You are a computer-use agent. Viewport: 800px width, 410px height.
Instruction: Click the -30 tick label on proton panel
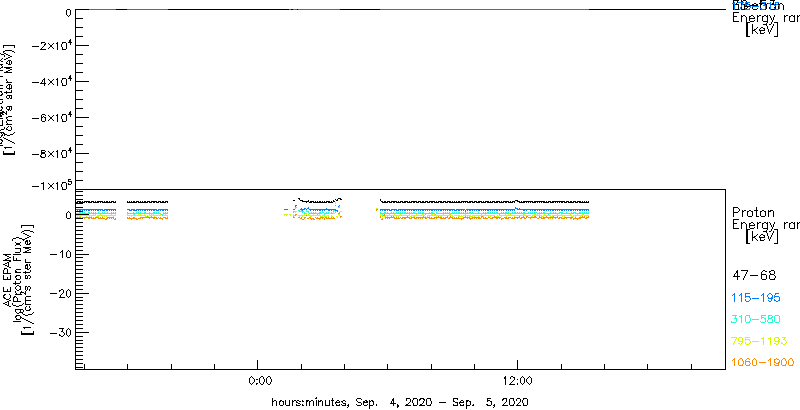[x=61, y=332]
